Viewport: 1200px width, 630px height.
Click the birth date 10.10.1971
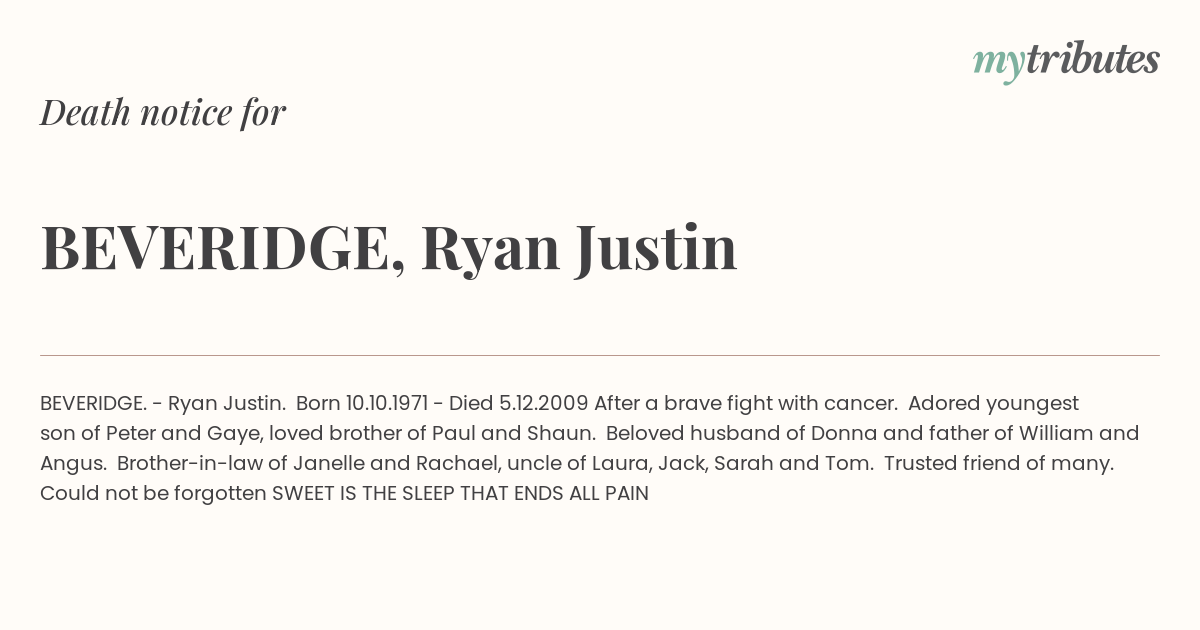click(x=387, y=404)
